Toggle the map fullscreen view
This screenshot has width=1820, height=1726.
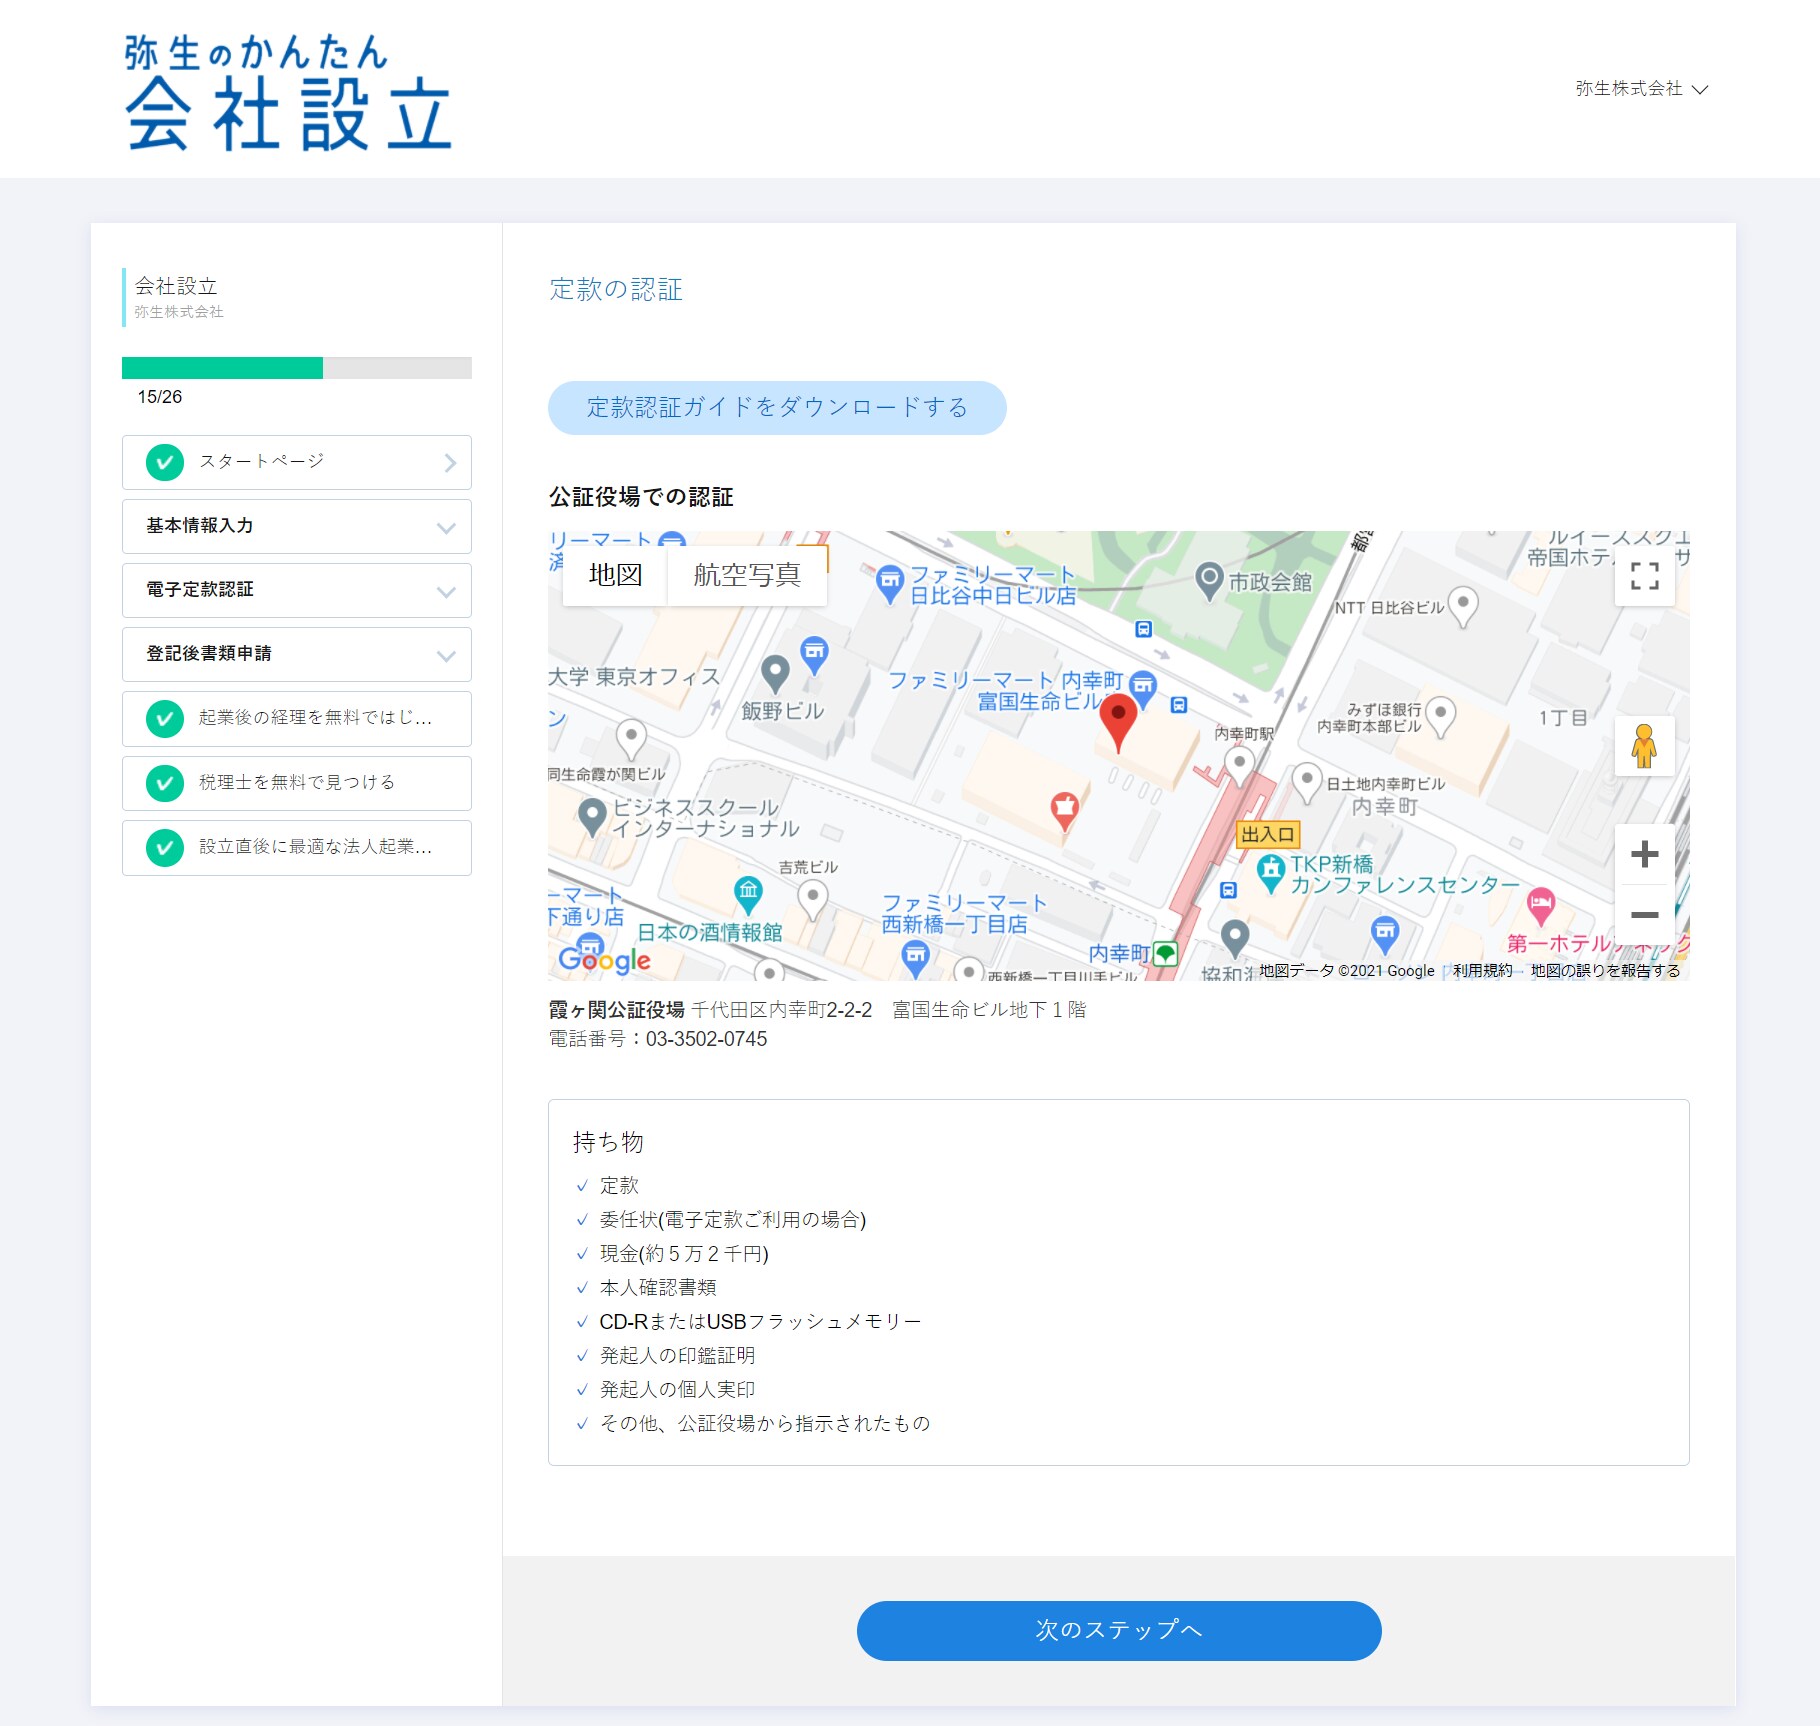pyautogui.click(x=1645, y=576)
